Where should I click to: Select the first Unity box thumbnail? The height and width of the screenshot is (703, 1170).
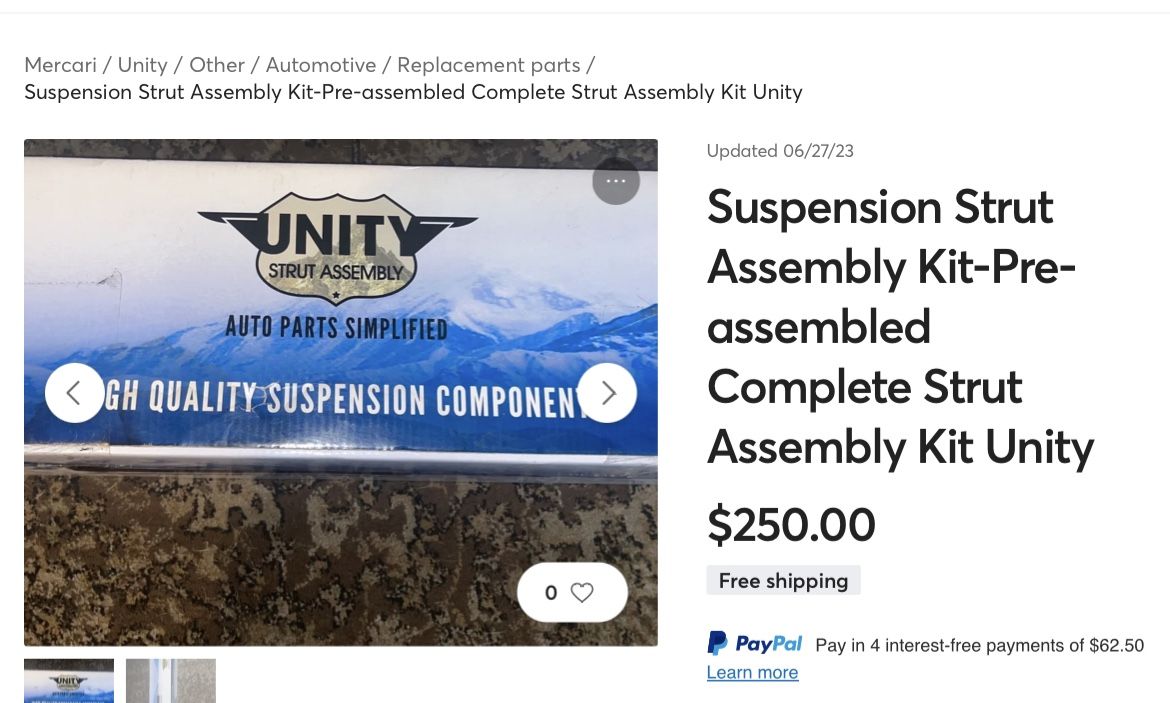click(69, 680)
